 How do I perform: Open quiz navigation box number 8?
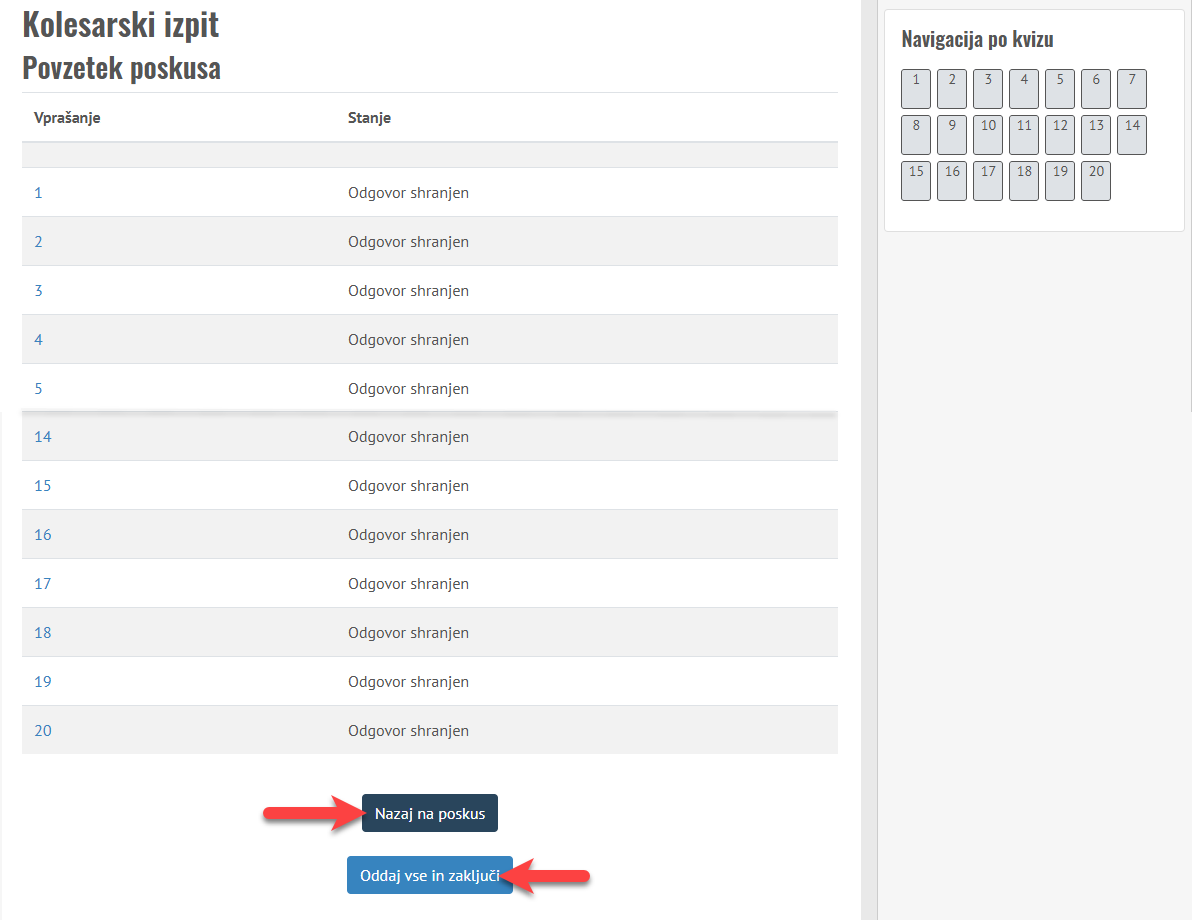[916, 135]
